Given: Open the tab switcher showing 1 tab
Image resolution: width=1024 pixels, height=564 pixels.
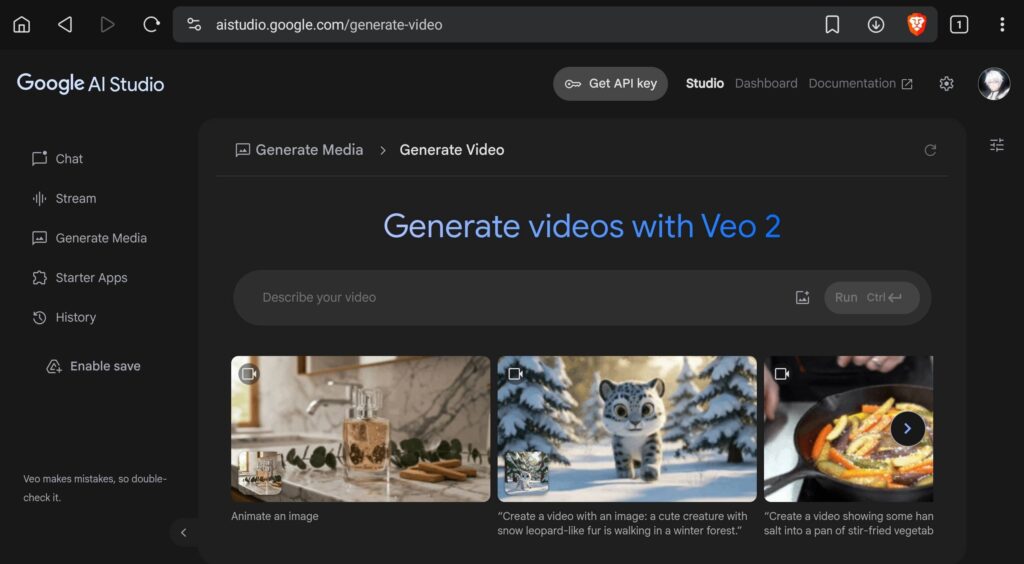Looking at the screenshot, I should [959, 25].
